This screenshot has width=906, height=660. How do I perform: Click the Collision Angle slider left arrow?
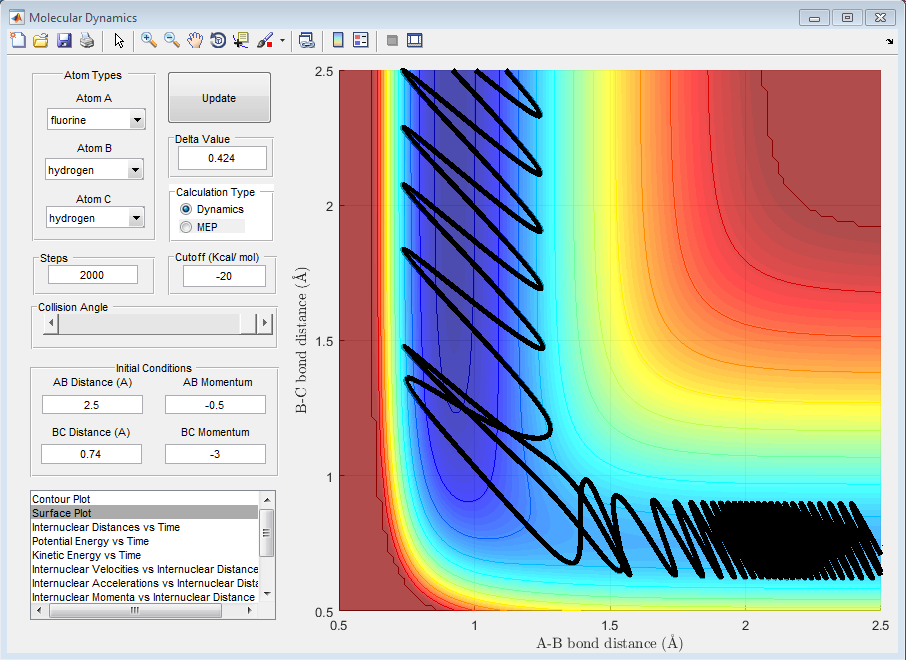click(x=51, y=323)
